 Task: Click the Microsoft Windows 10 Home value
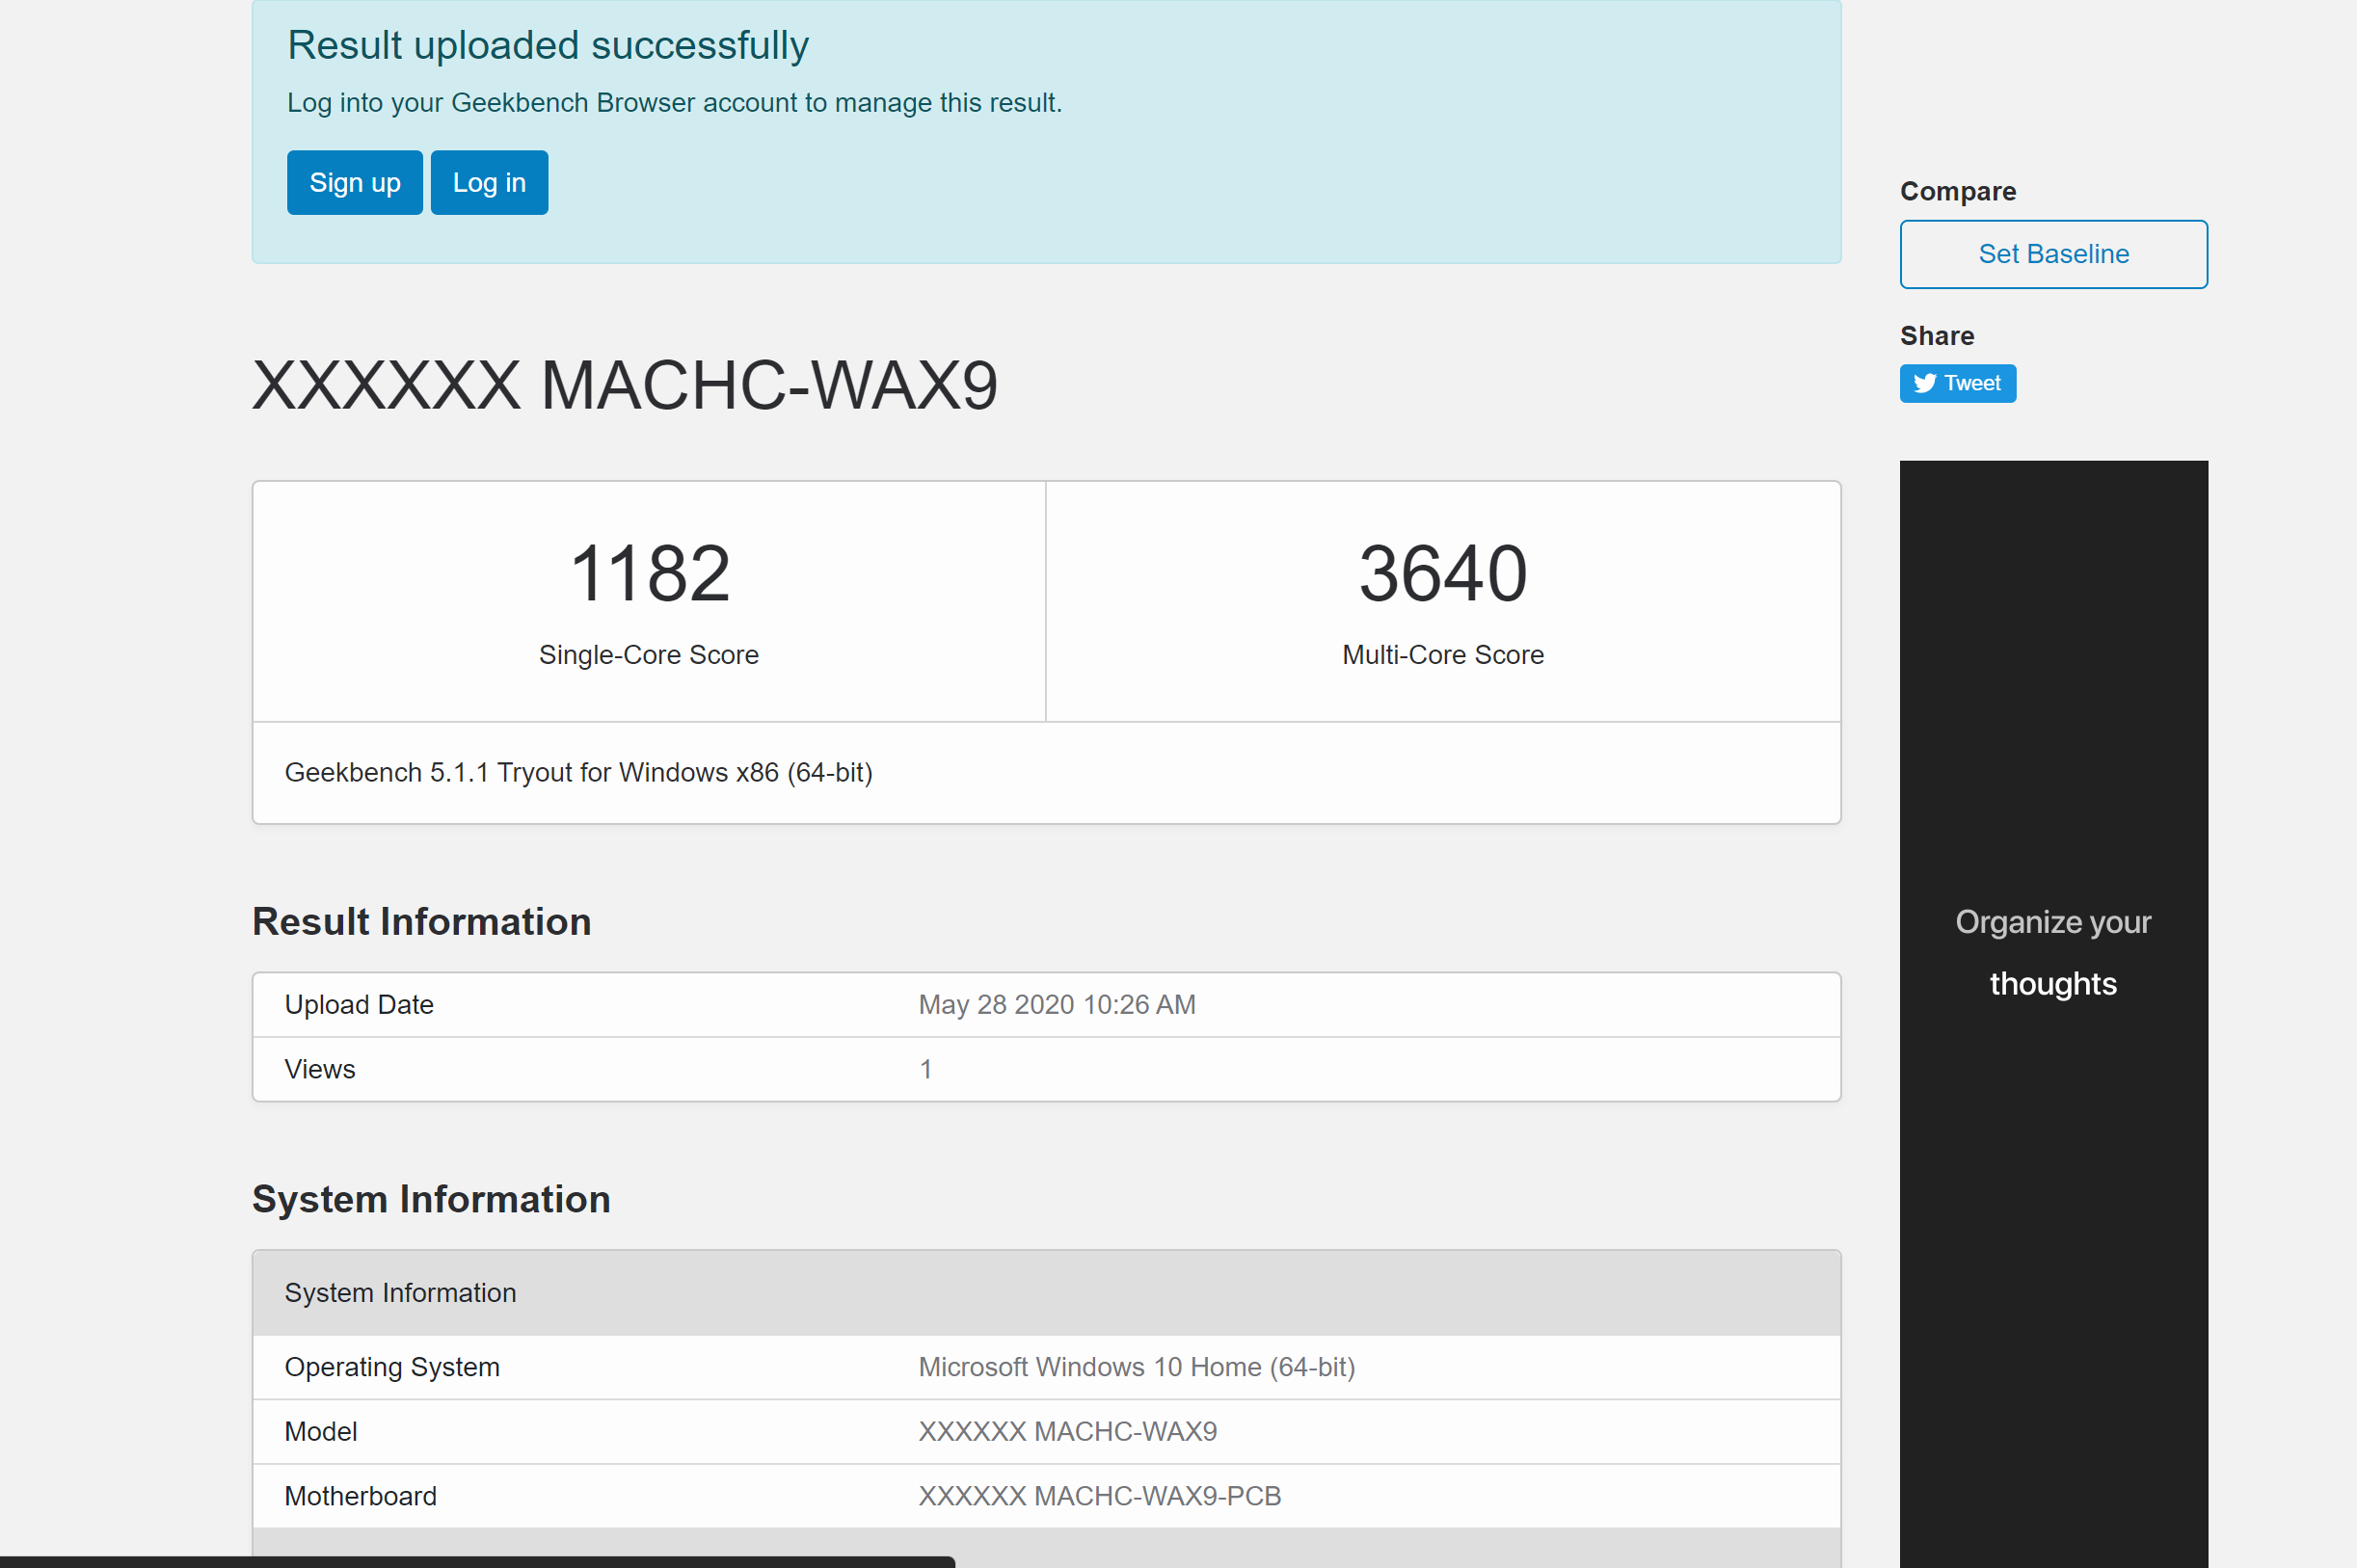tap(1137, 1366)
